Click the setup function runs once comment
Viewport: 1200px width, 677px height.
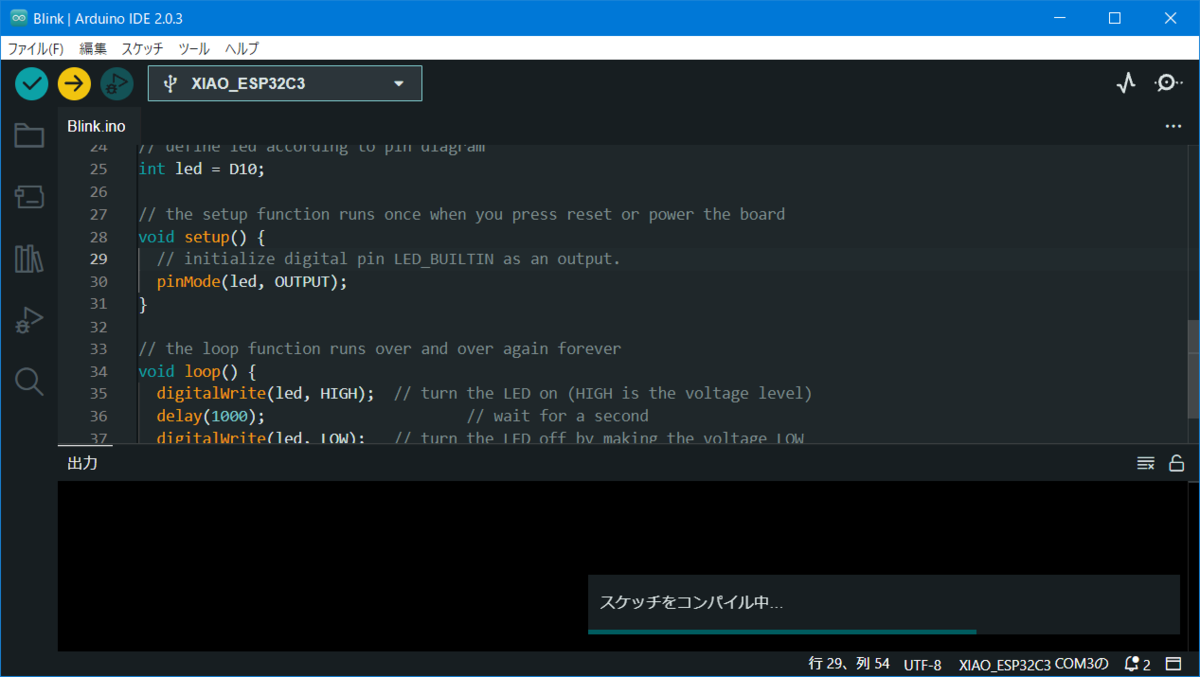(461, 214)
